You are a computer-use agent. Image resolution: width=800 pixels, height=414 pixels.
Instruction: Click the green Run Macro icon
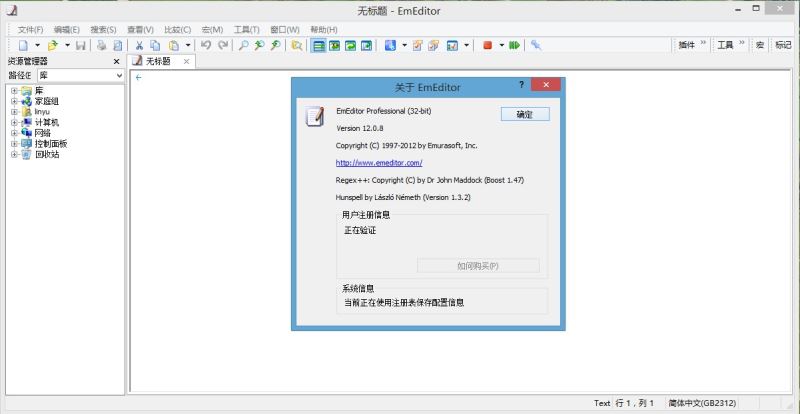coord(514,45)
